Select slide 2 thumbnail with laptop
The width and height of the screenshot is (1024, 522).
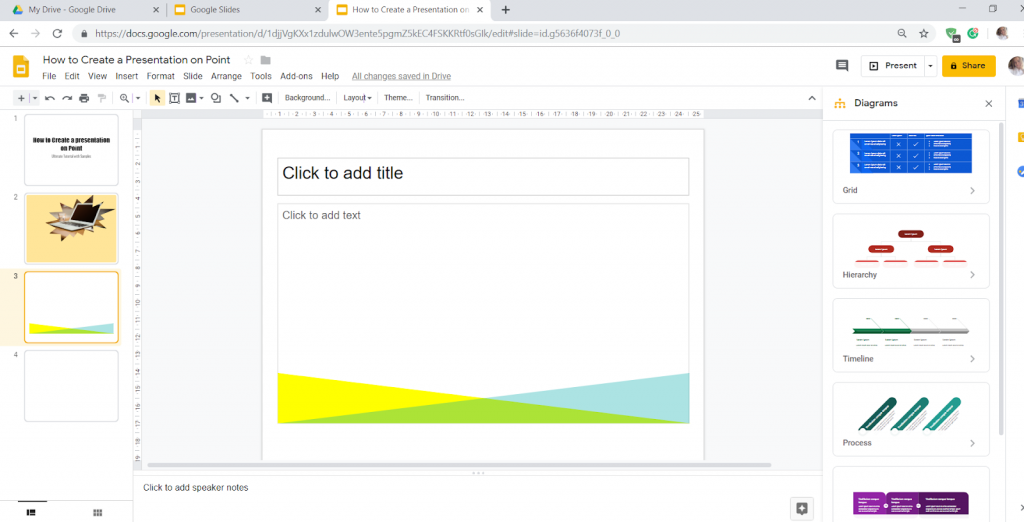71,228
